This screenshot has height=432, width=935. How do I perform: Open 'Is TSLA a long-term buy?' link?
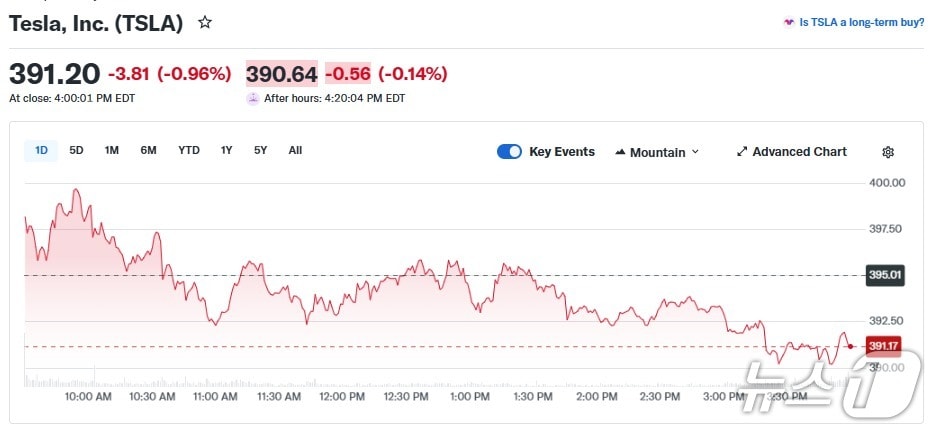click(x=861, y=21)
